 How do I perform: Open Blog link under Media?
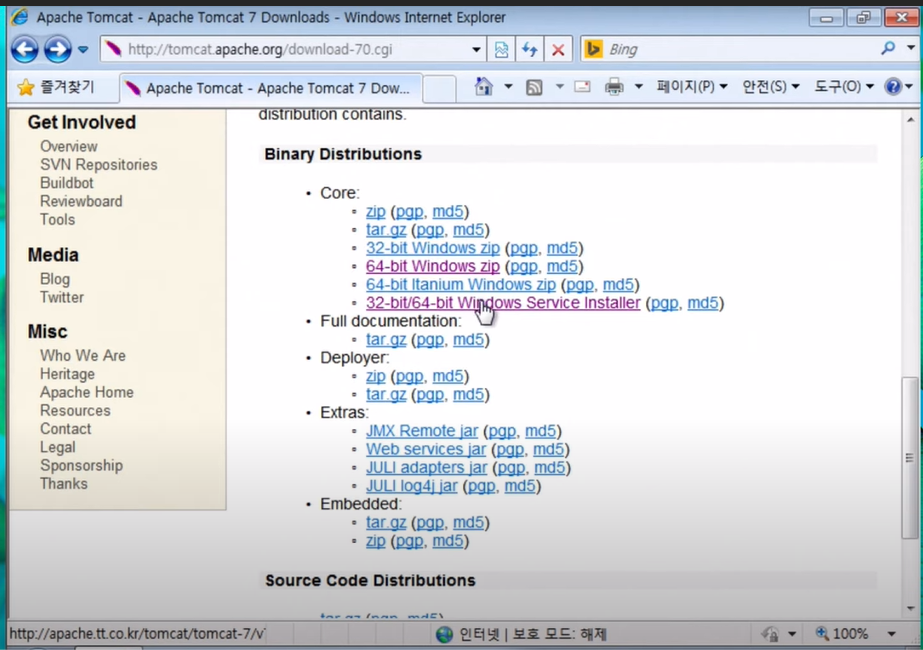55,278
